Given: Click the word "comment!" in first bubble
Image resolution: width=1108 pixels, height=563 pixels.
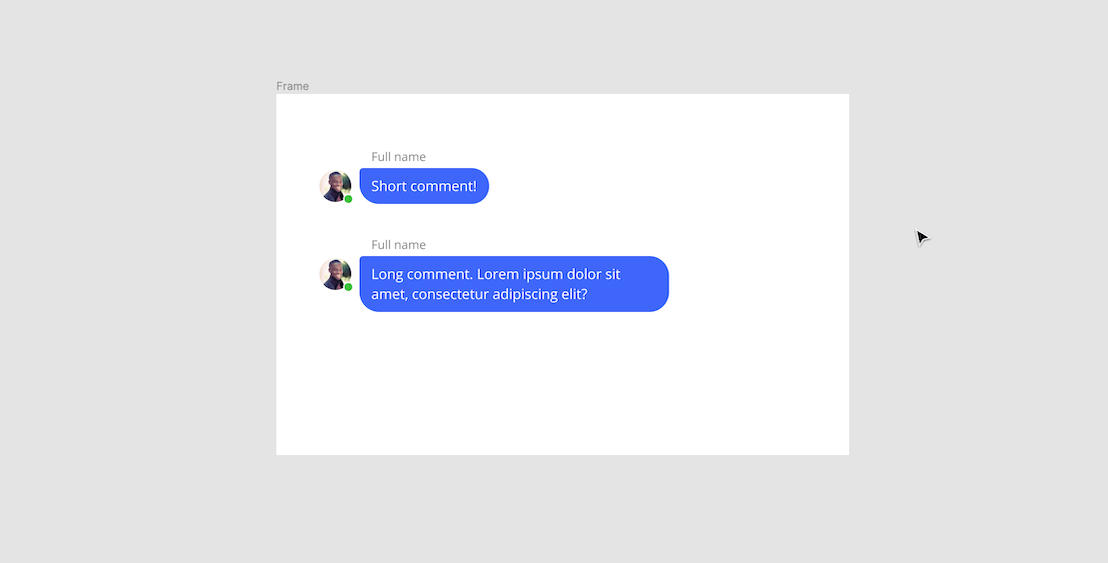Looking at the screenshot, I should (443, 186).
